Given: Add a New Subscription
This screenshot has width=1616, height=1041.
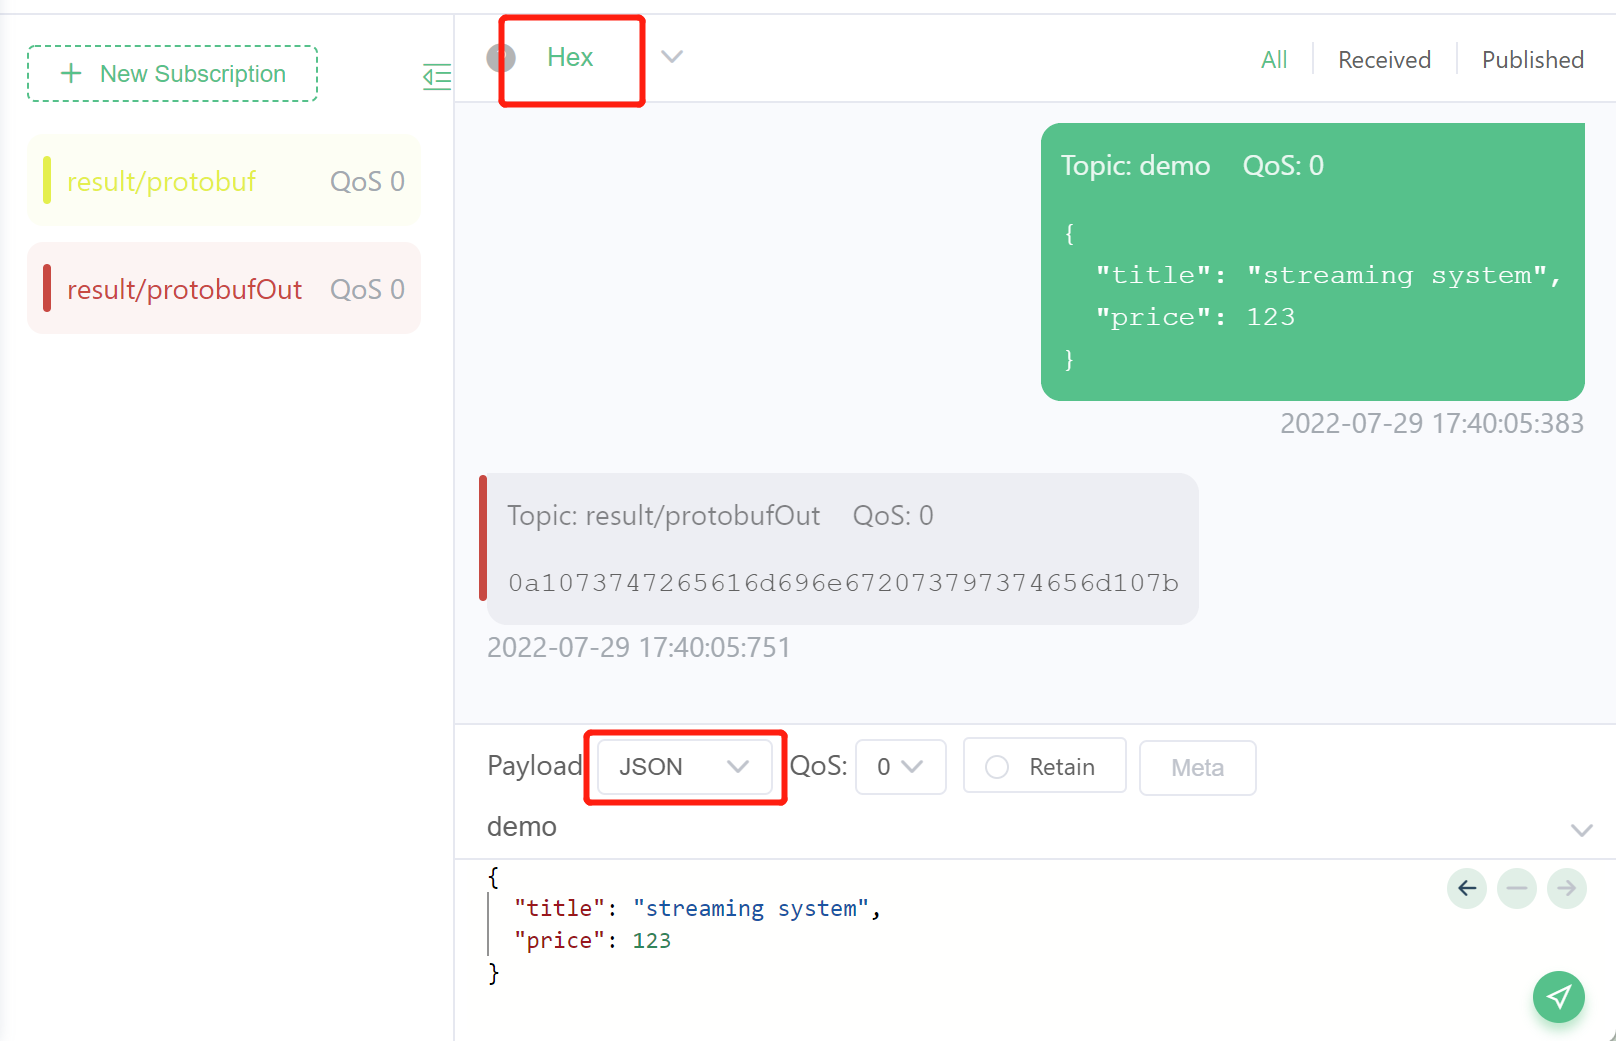Looking at the screenshot, I should click(172, 73).
